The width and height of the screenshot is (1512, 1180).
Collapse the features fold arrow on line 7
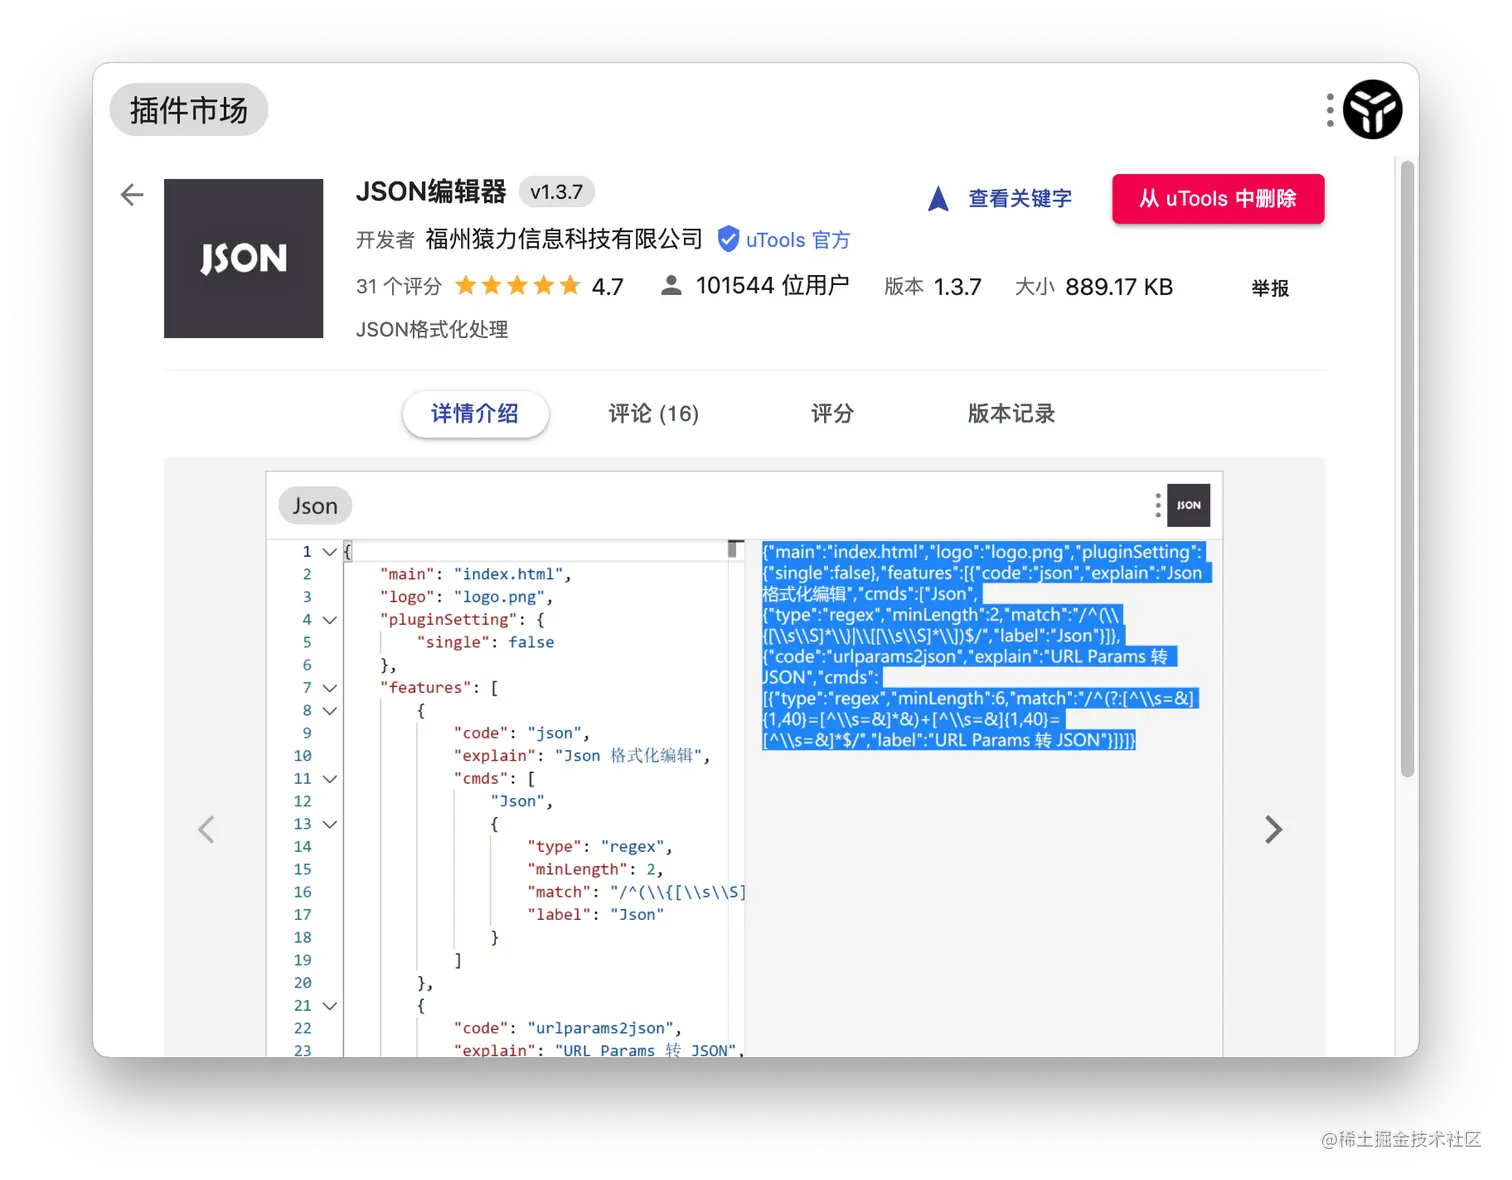tap(329, 688)
